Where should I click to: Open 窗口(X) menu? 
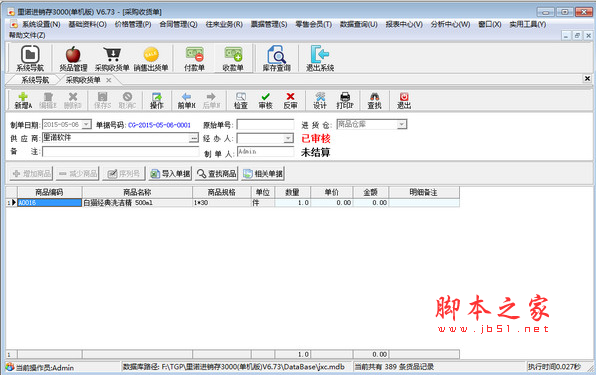point(490,24)
